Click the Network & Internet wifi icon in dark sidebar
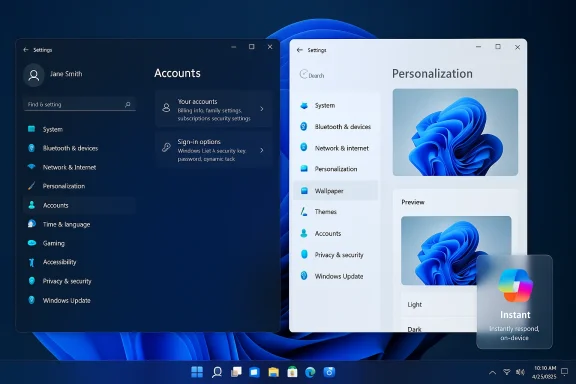This screenshot has width=576, height=384. 32,166
